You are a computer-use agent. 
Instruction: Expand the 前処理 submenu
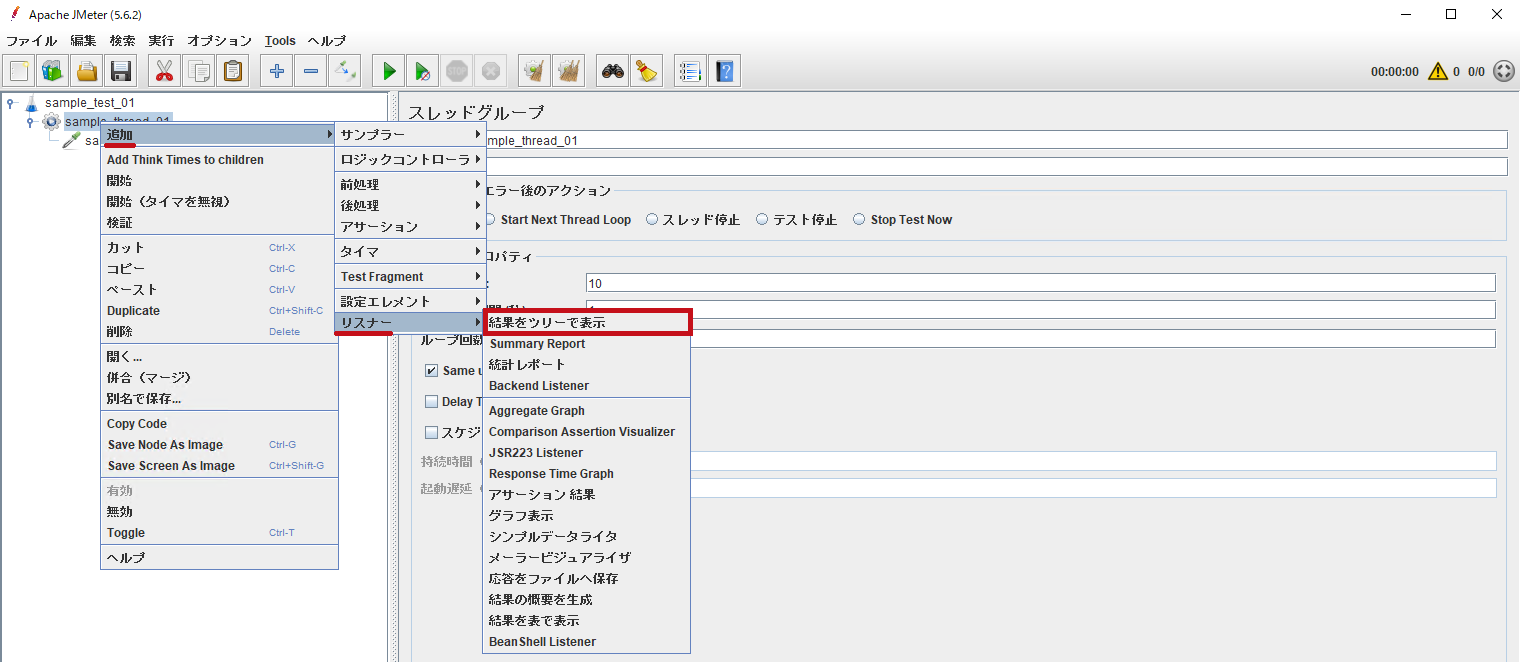pyautogui.click(x=410, y=184)
